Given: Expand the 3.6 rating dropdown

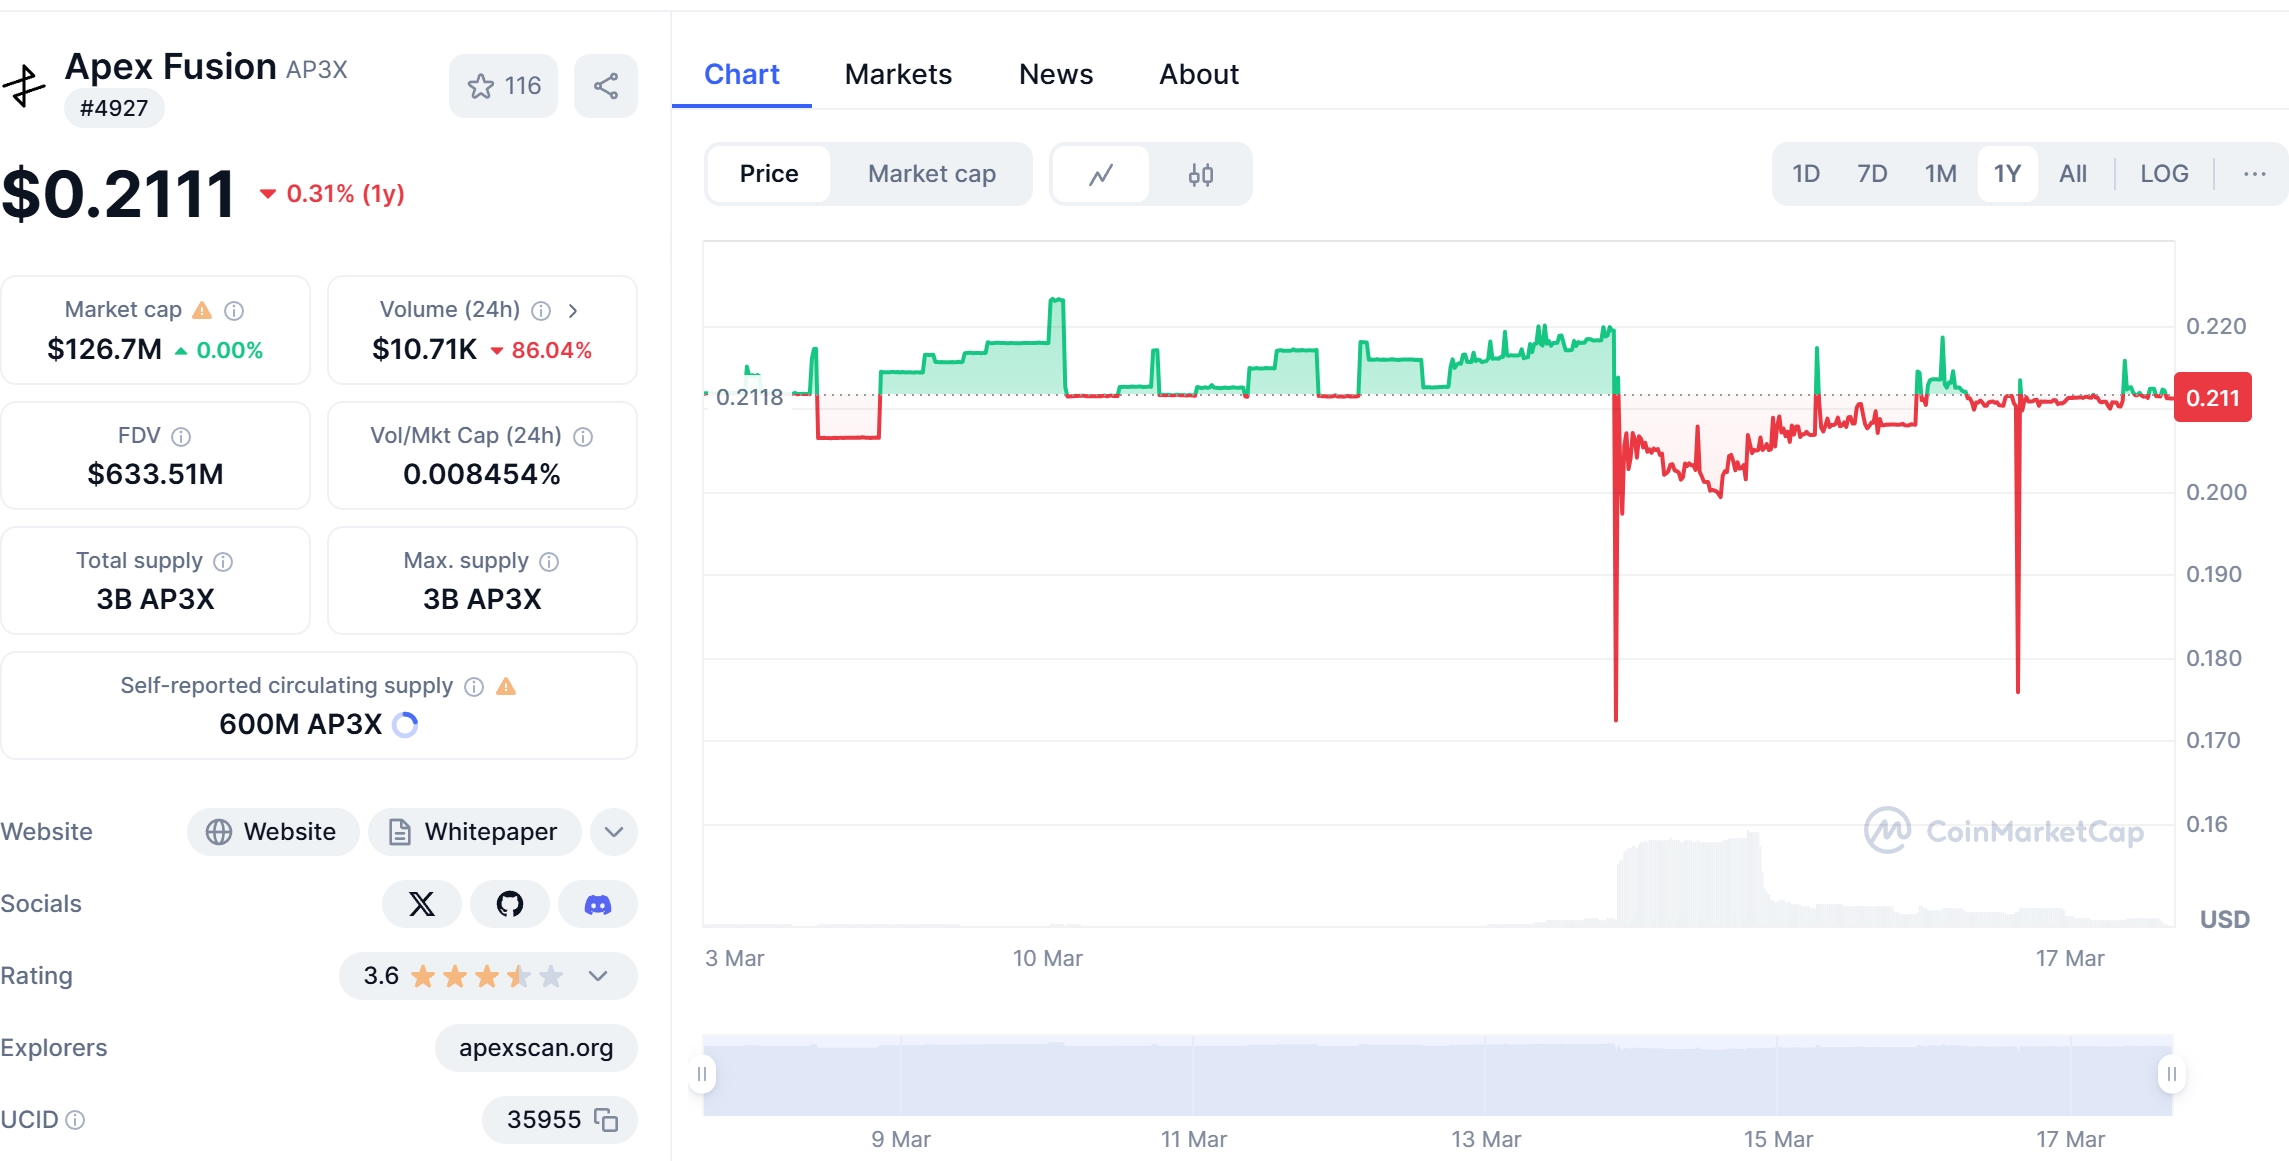Looking at the screenshot, I should 598,976.
